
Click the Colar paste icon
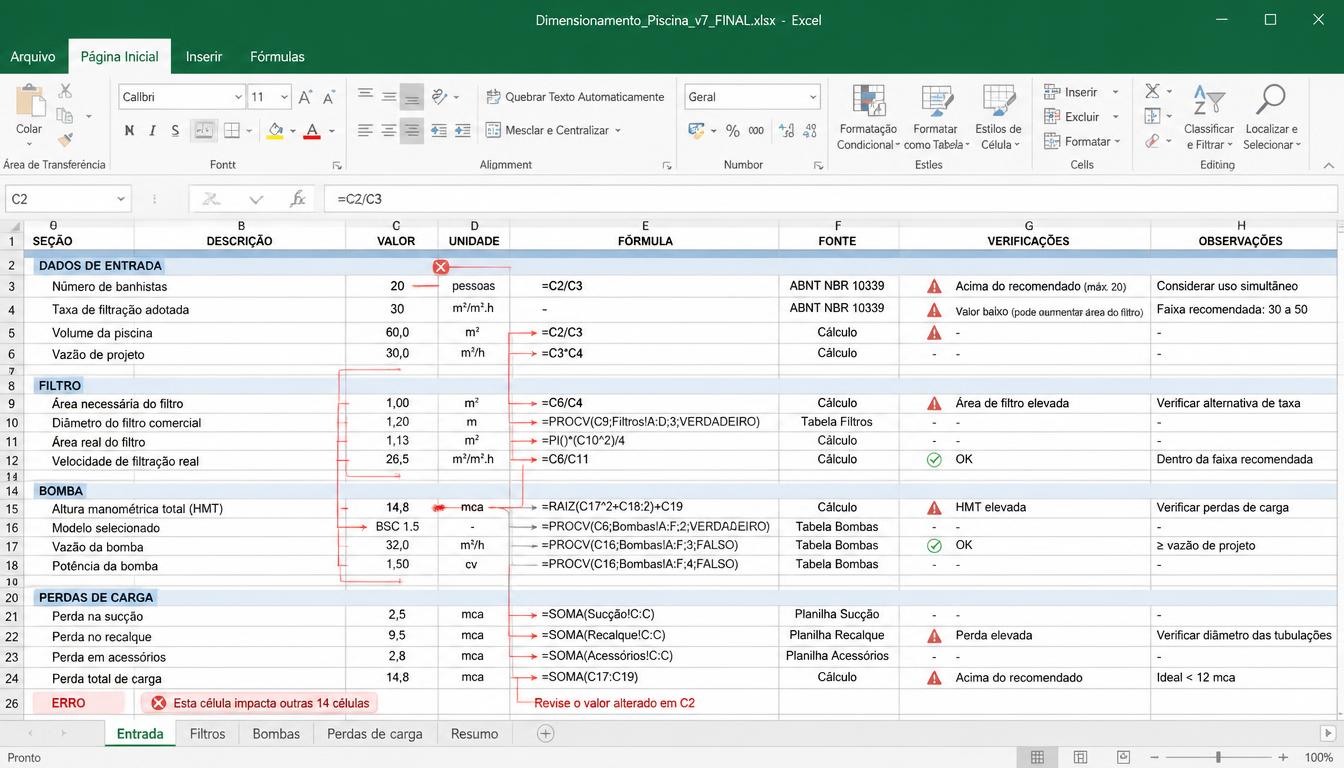[x=29, y=102]
